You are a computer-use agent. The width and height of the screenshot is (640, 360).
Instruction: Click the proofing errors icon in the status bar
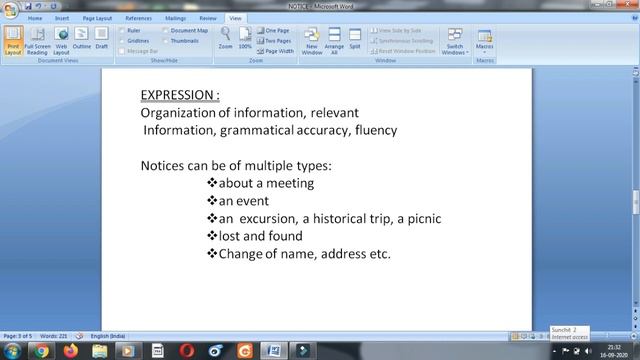[79, 336]
